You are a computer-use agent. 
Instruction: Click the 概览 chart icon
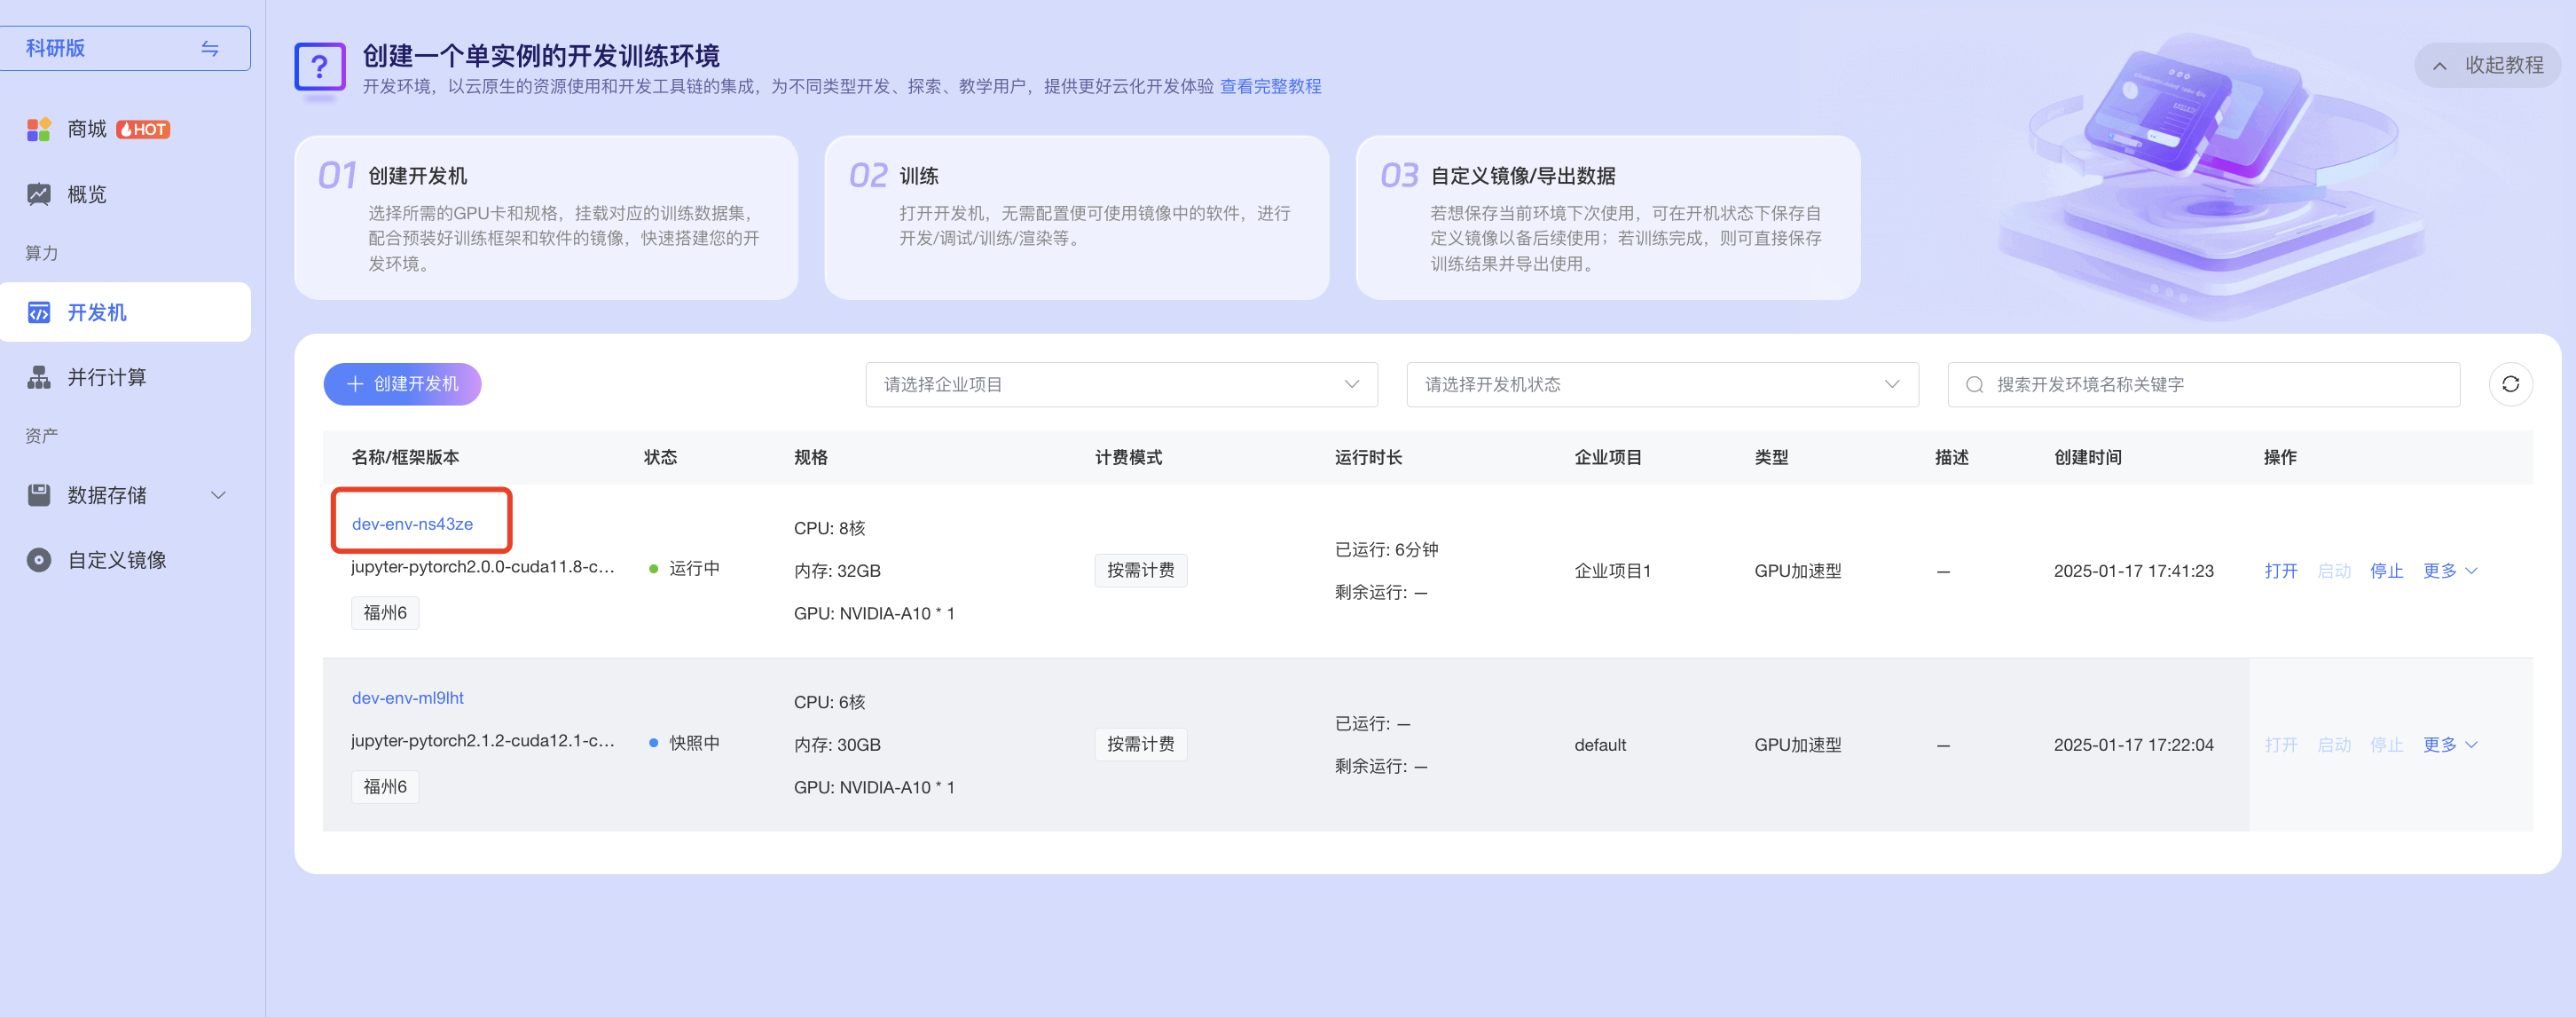39,194
